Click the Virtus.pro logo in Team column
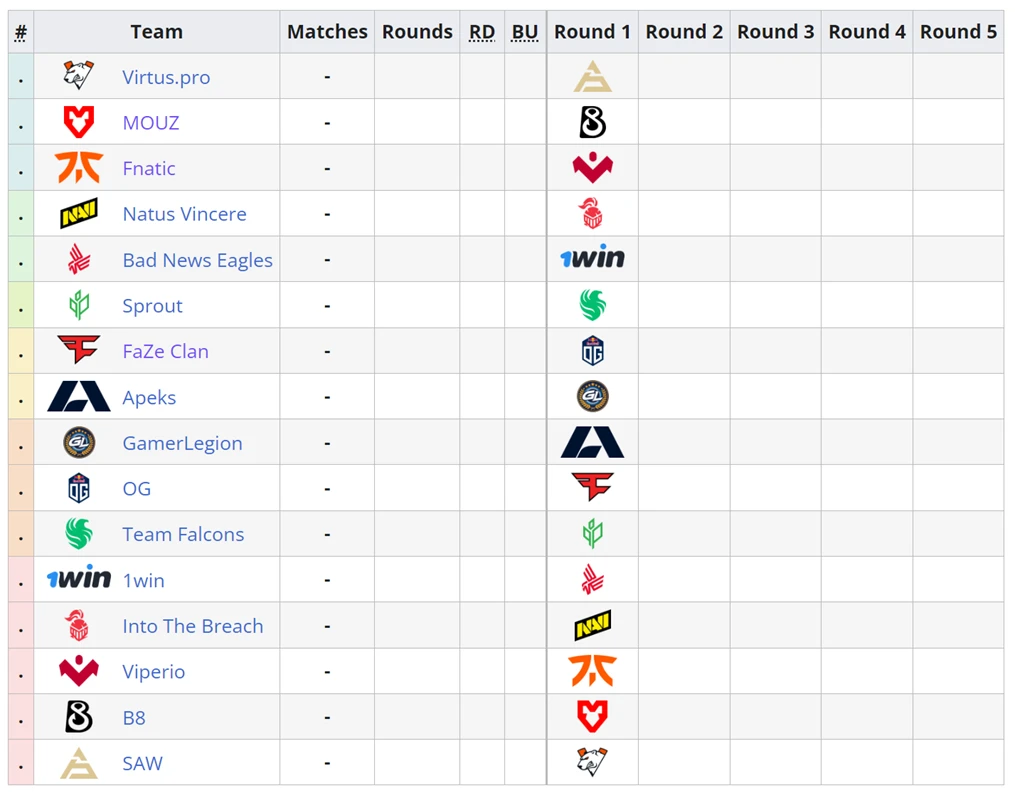The width and height of the screenshot is (1015, 798). pyautogui.click(x=78, y=76)
